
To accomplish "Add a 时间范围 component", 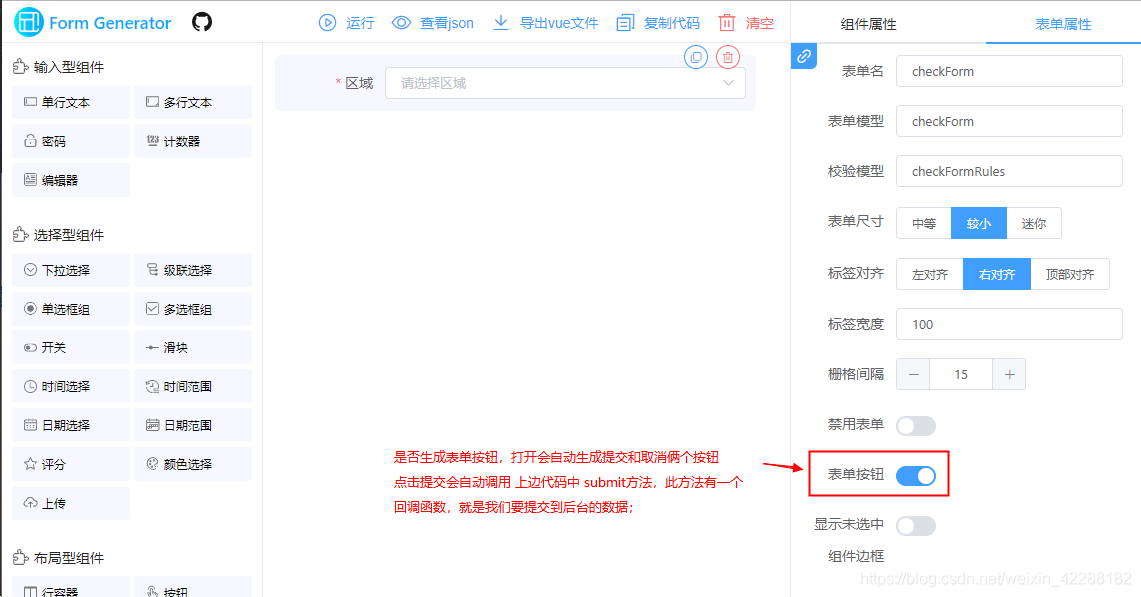I will [x=193, y=387].
